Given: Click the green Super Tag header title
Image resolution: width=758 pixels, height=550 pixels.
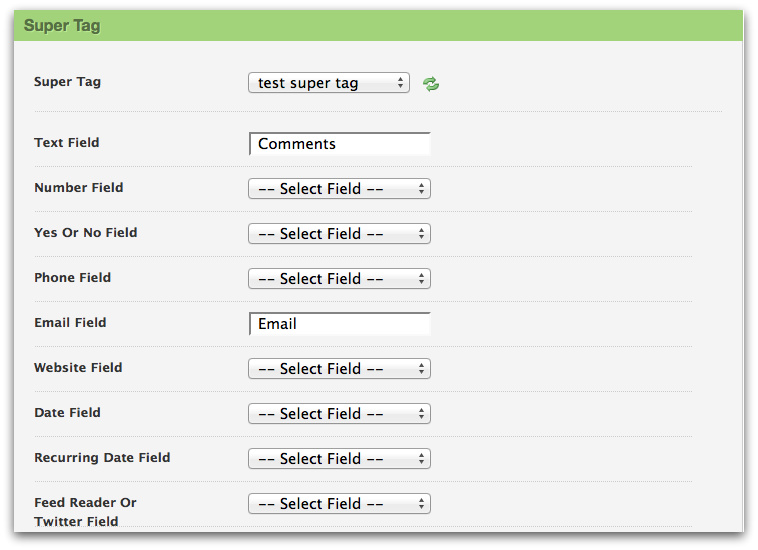Looking at the screenshot, I should coord(62,26).
